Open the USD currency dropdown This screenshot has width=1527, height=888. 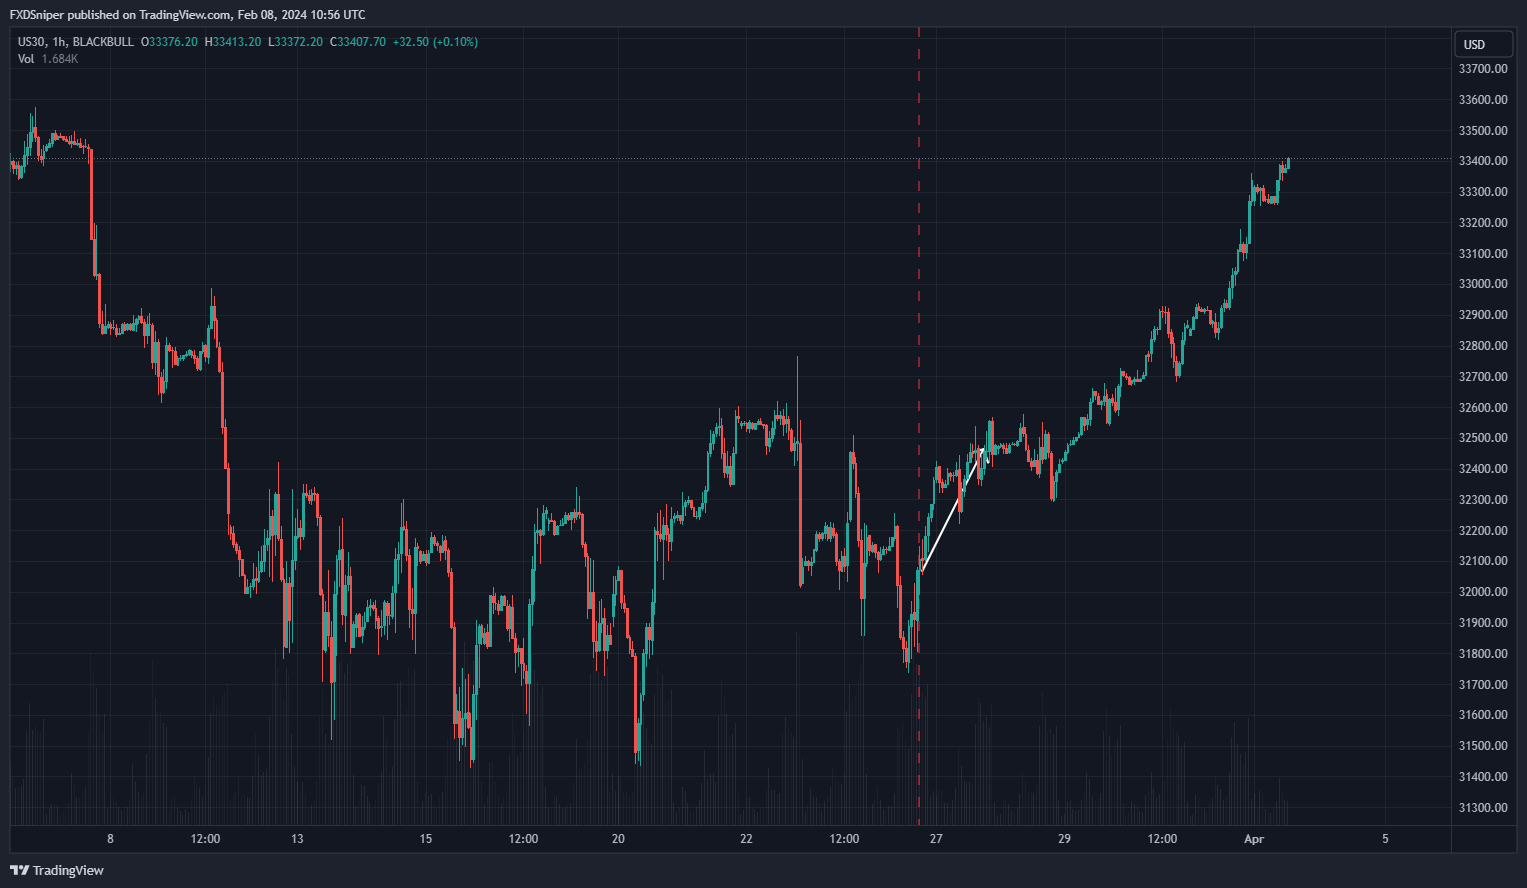click(x=1482, y=44)
